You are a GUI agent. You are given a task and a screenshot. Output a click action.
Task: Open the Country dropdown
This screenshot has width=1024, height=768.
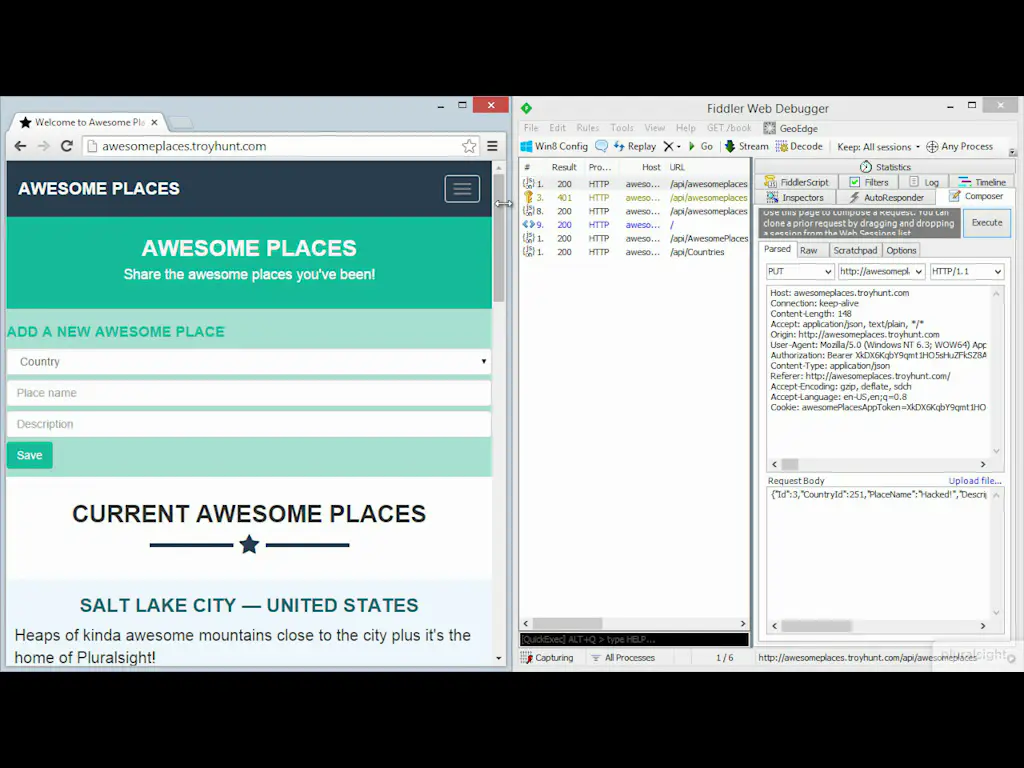coord(249,362)
